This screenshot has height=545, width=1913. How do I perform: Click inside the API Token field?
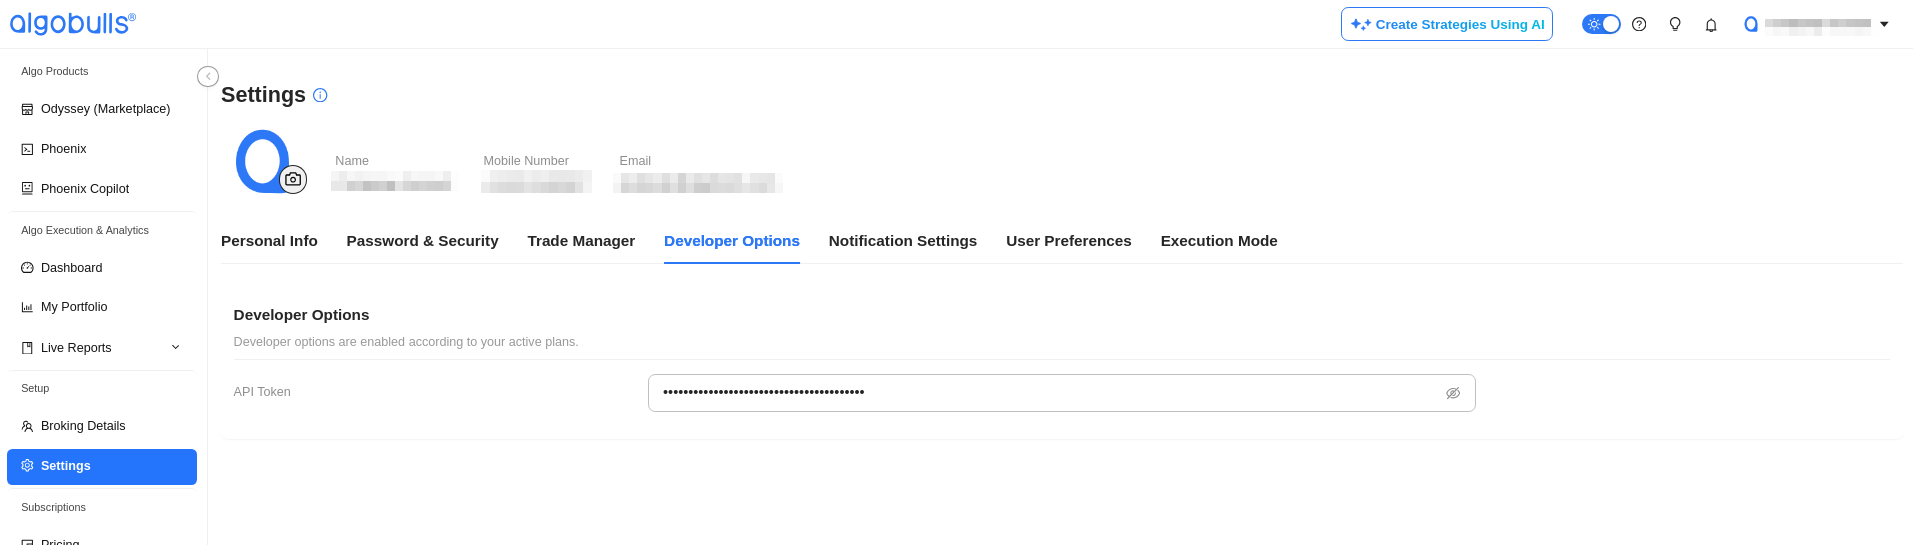(x=1040, y=393)
